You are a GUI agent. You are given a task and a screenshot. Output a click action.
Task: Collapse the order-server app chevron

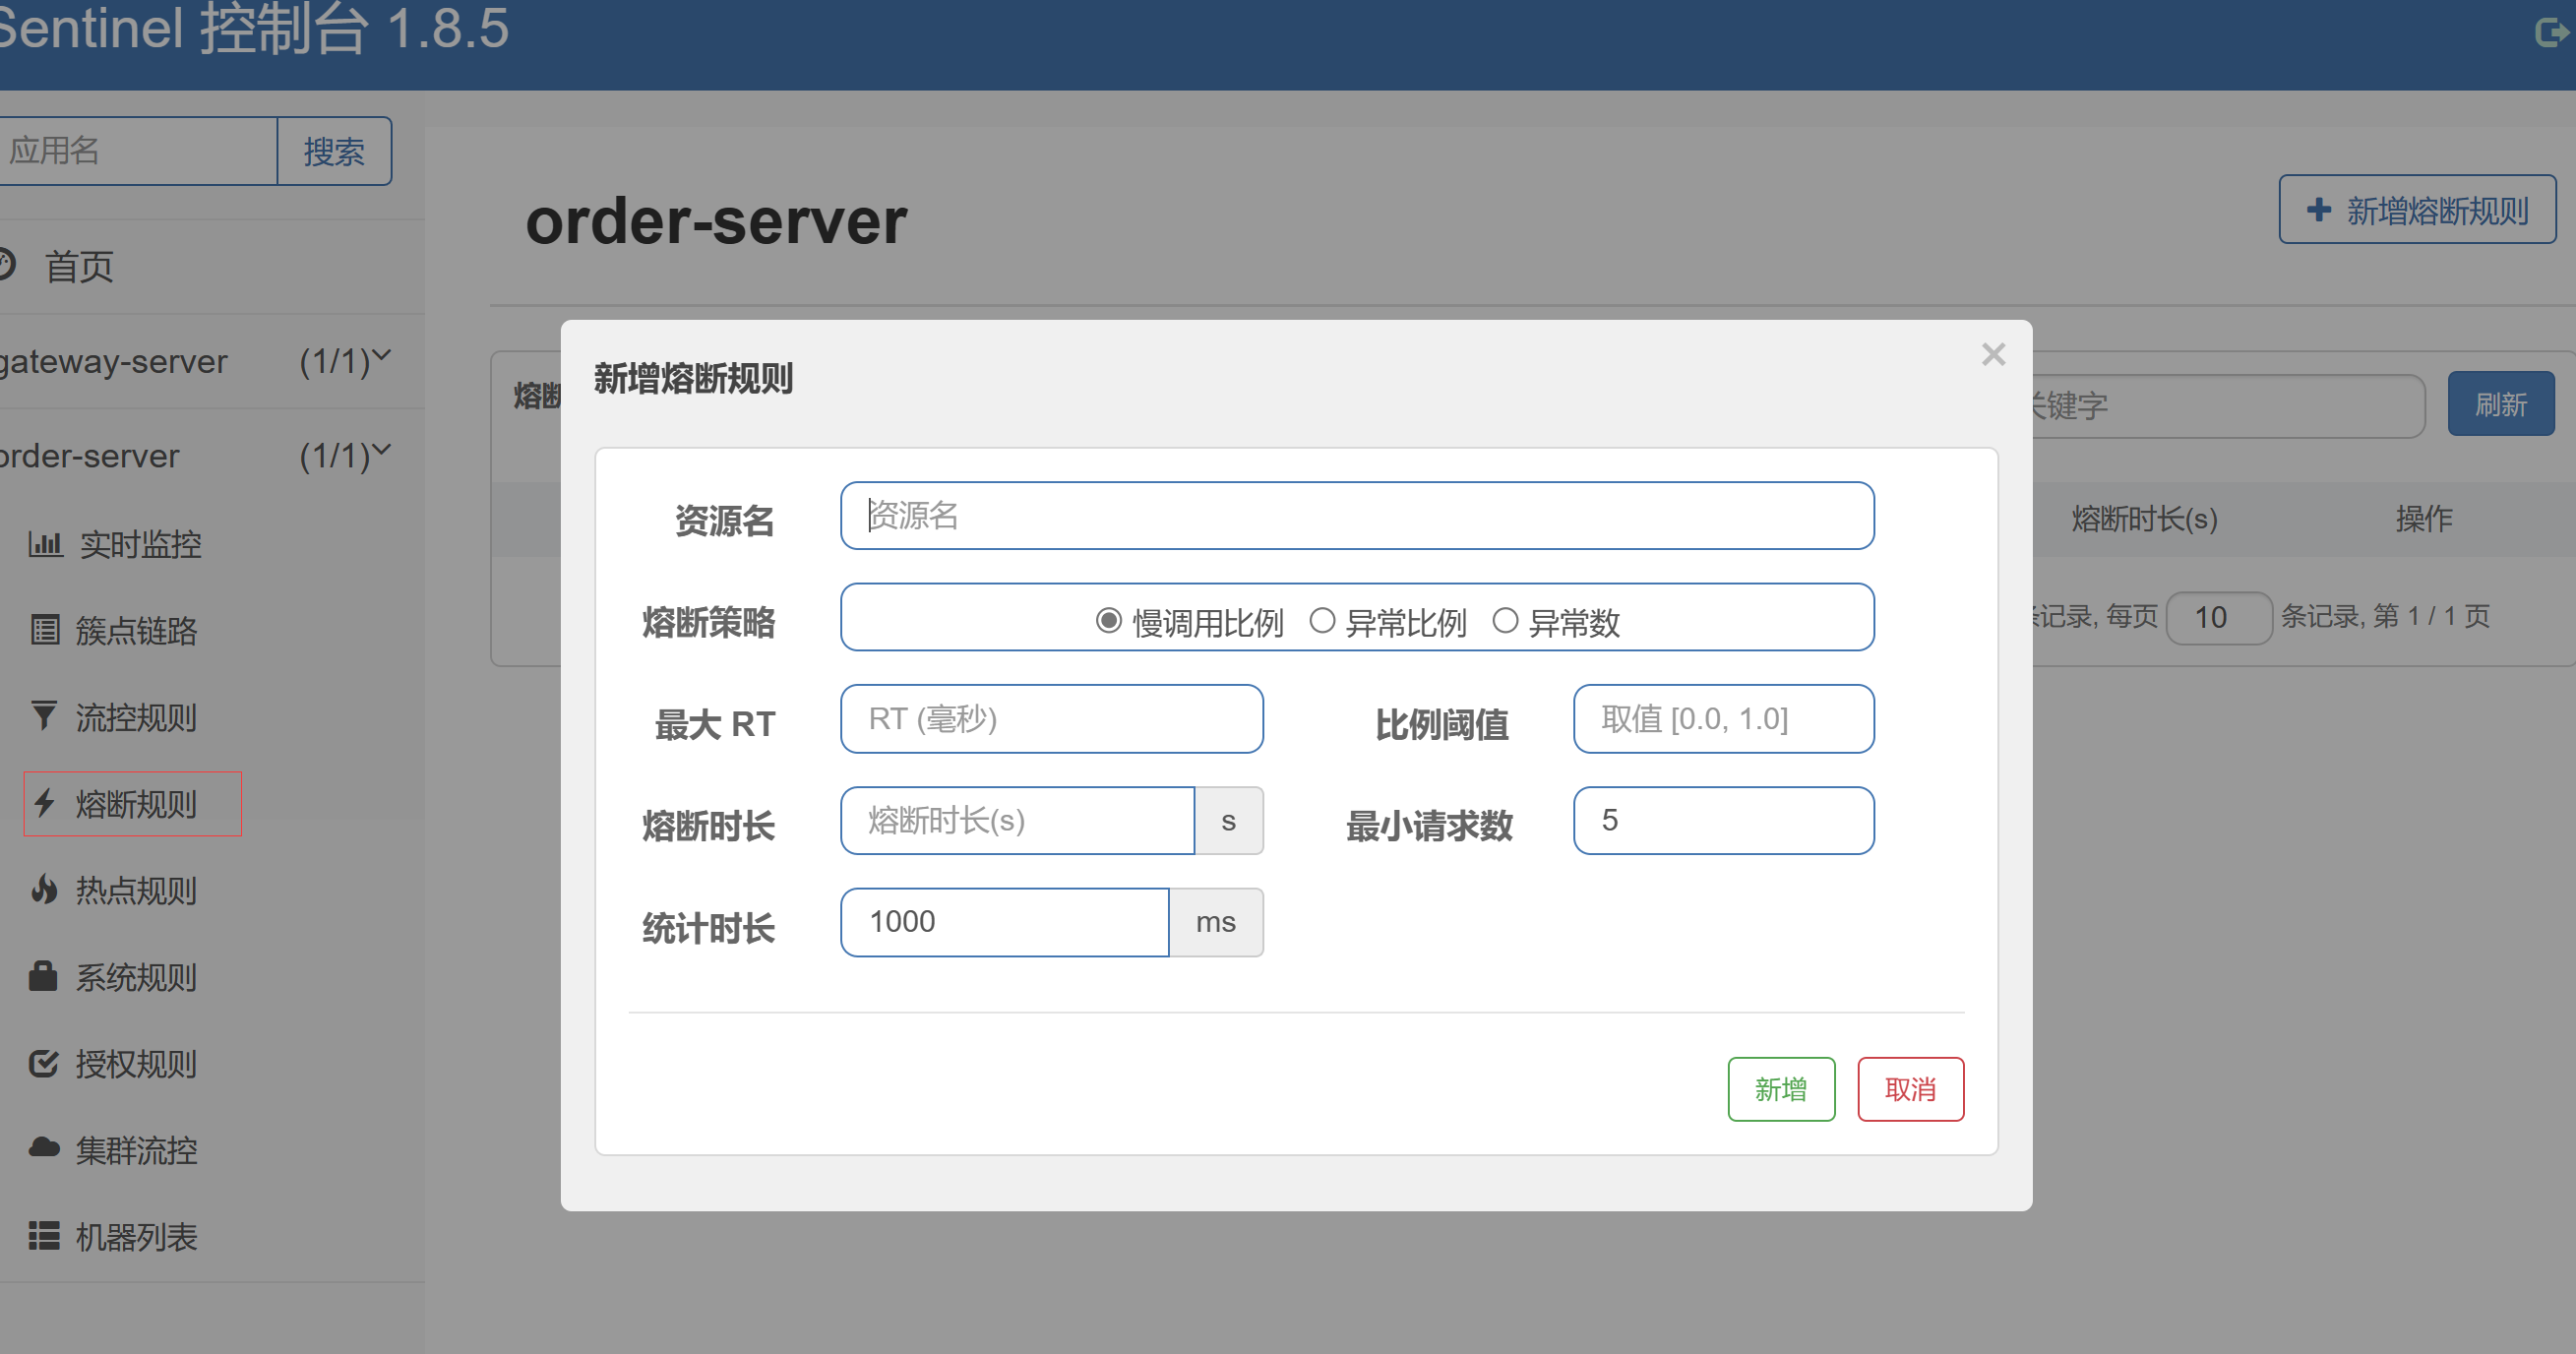point(382,450)
